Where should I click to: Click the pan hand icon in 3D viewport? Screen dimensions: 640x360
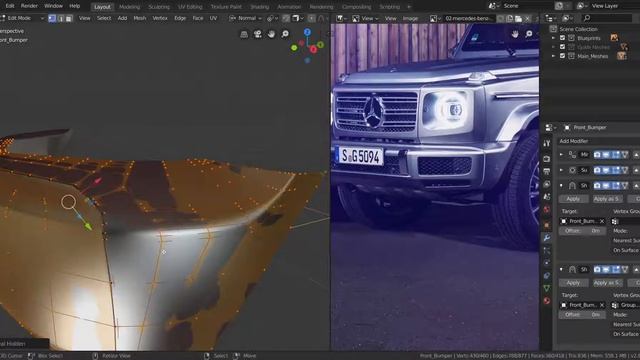pos(271,34)
